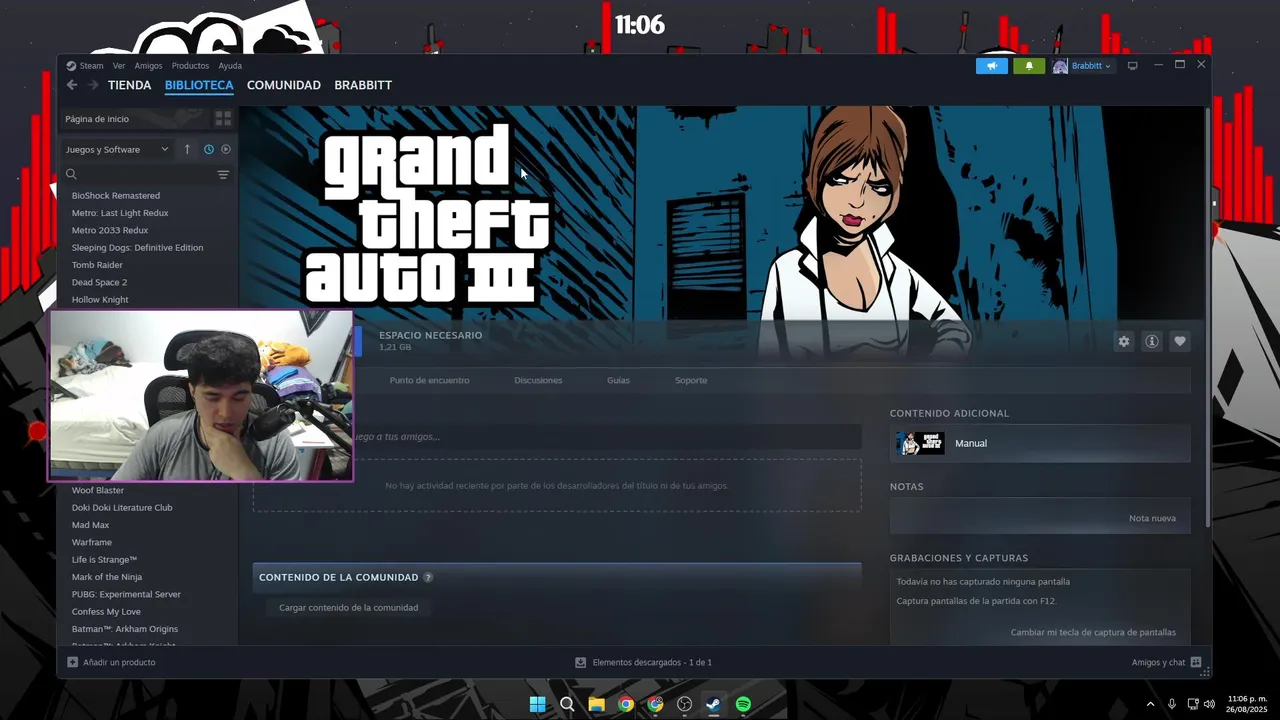
Task: Toggle the ready-to-play filter icon
Action: tap(226, 149)
